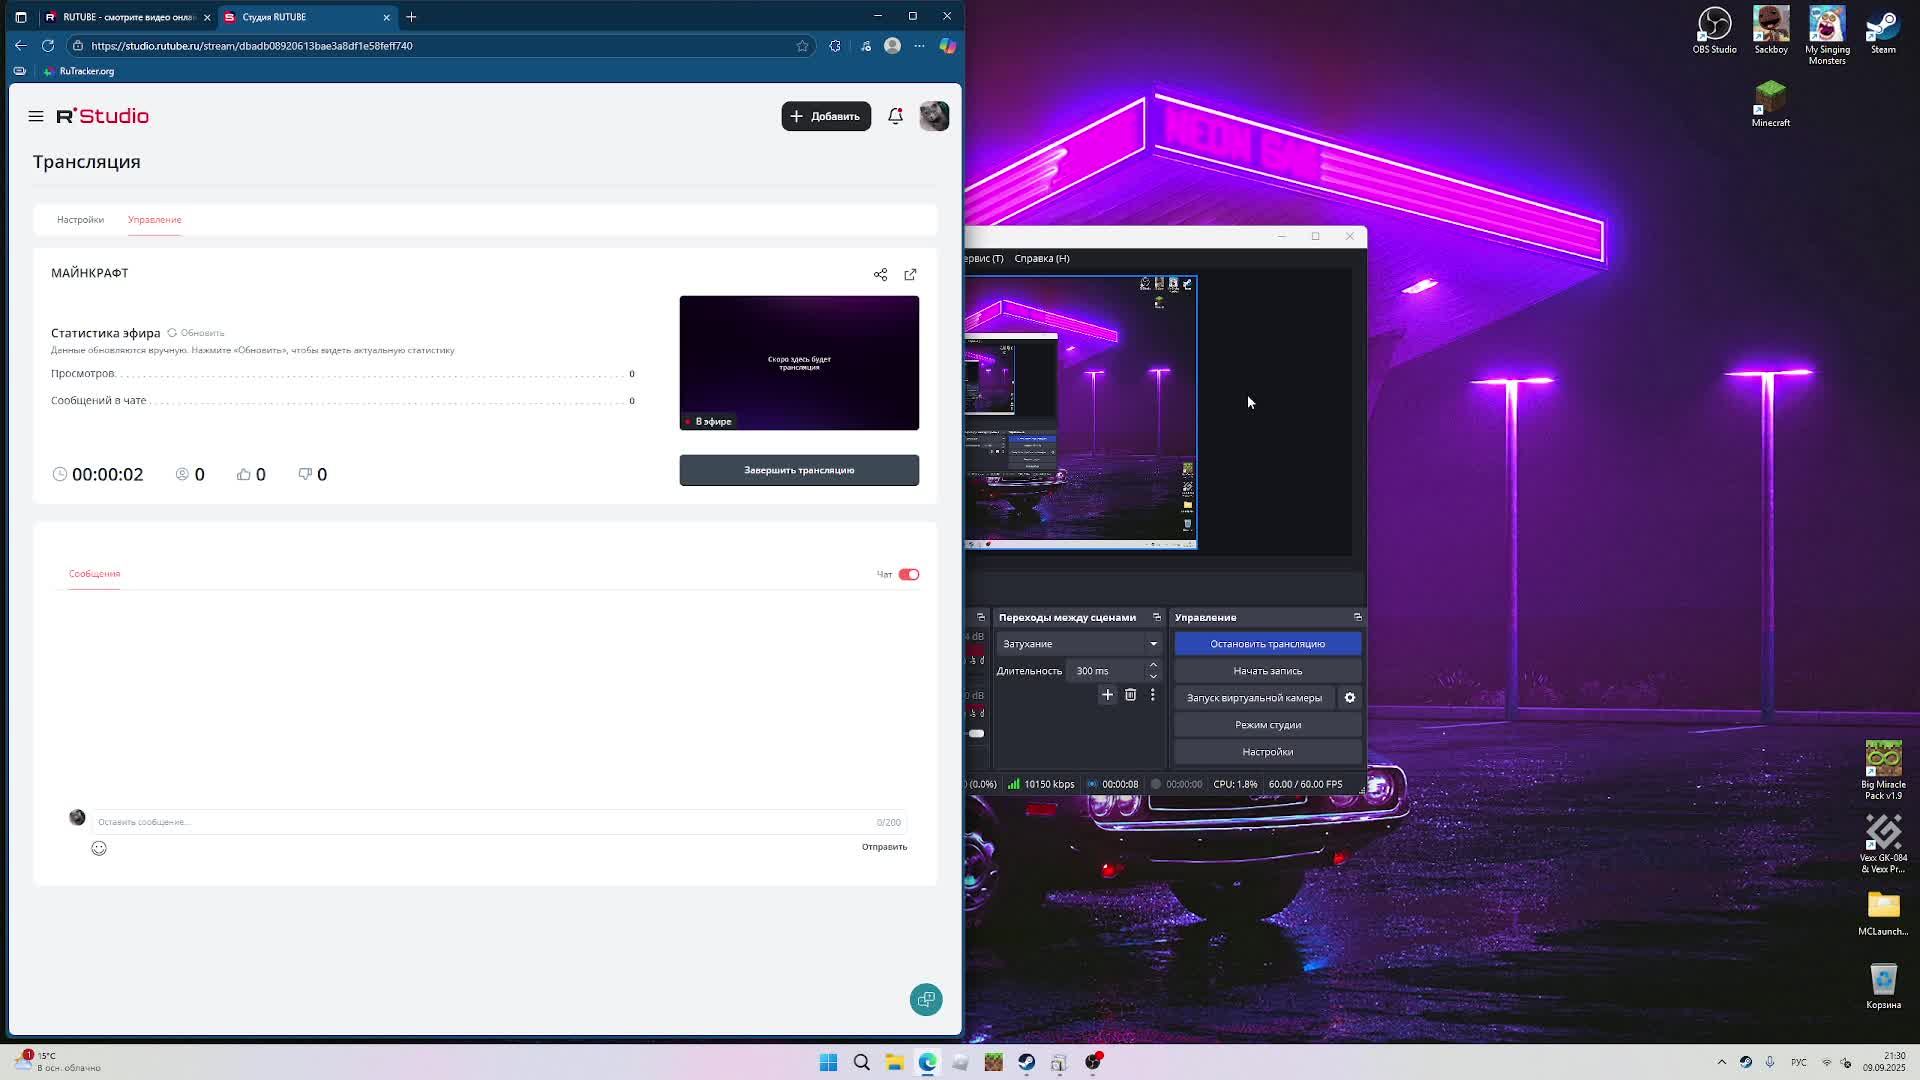Pop out the Управление dock panel

(1357, 617)
